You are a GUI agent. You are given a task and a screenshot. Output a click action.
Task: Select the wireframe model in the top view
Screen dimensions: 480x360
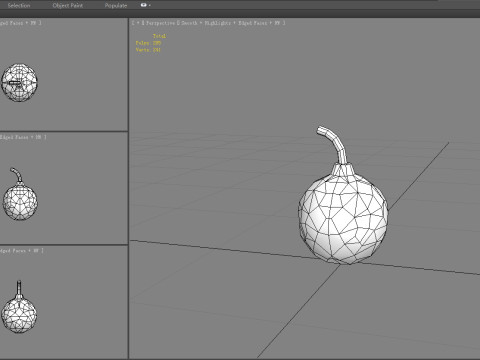(x=19, y=82)
